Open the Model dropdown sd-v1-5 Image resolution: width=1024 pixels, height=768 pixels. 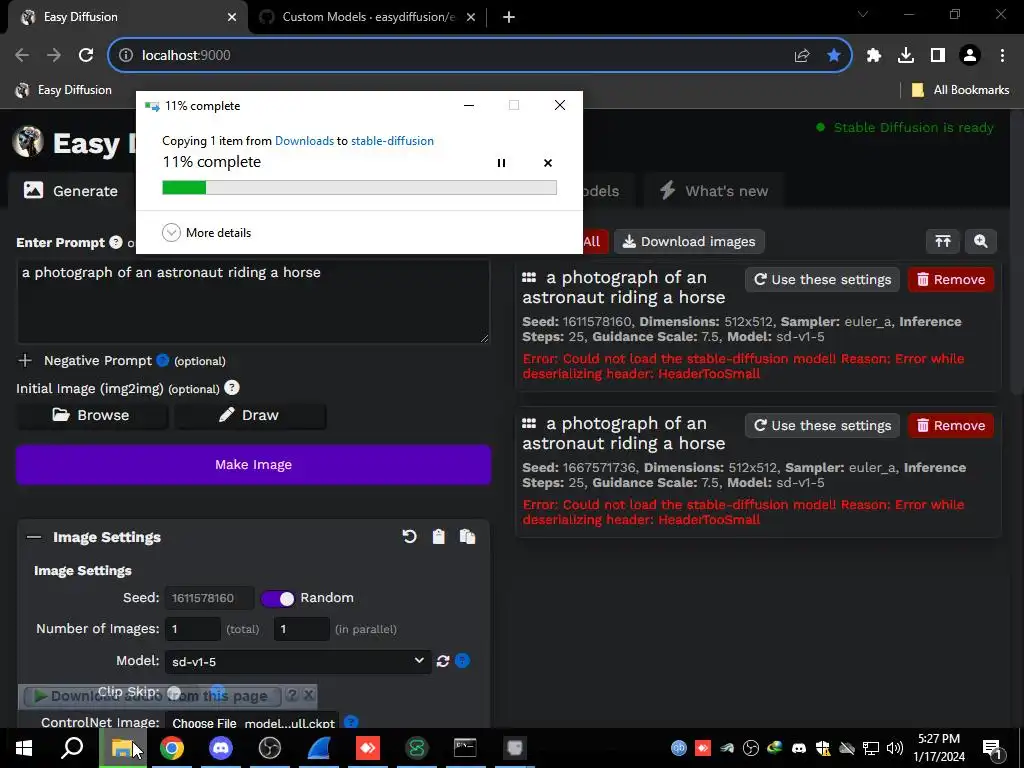click(x=298, y=662)
